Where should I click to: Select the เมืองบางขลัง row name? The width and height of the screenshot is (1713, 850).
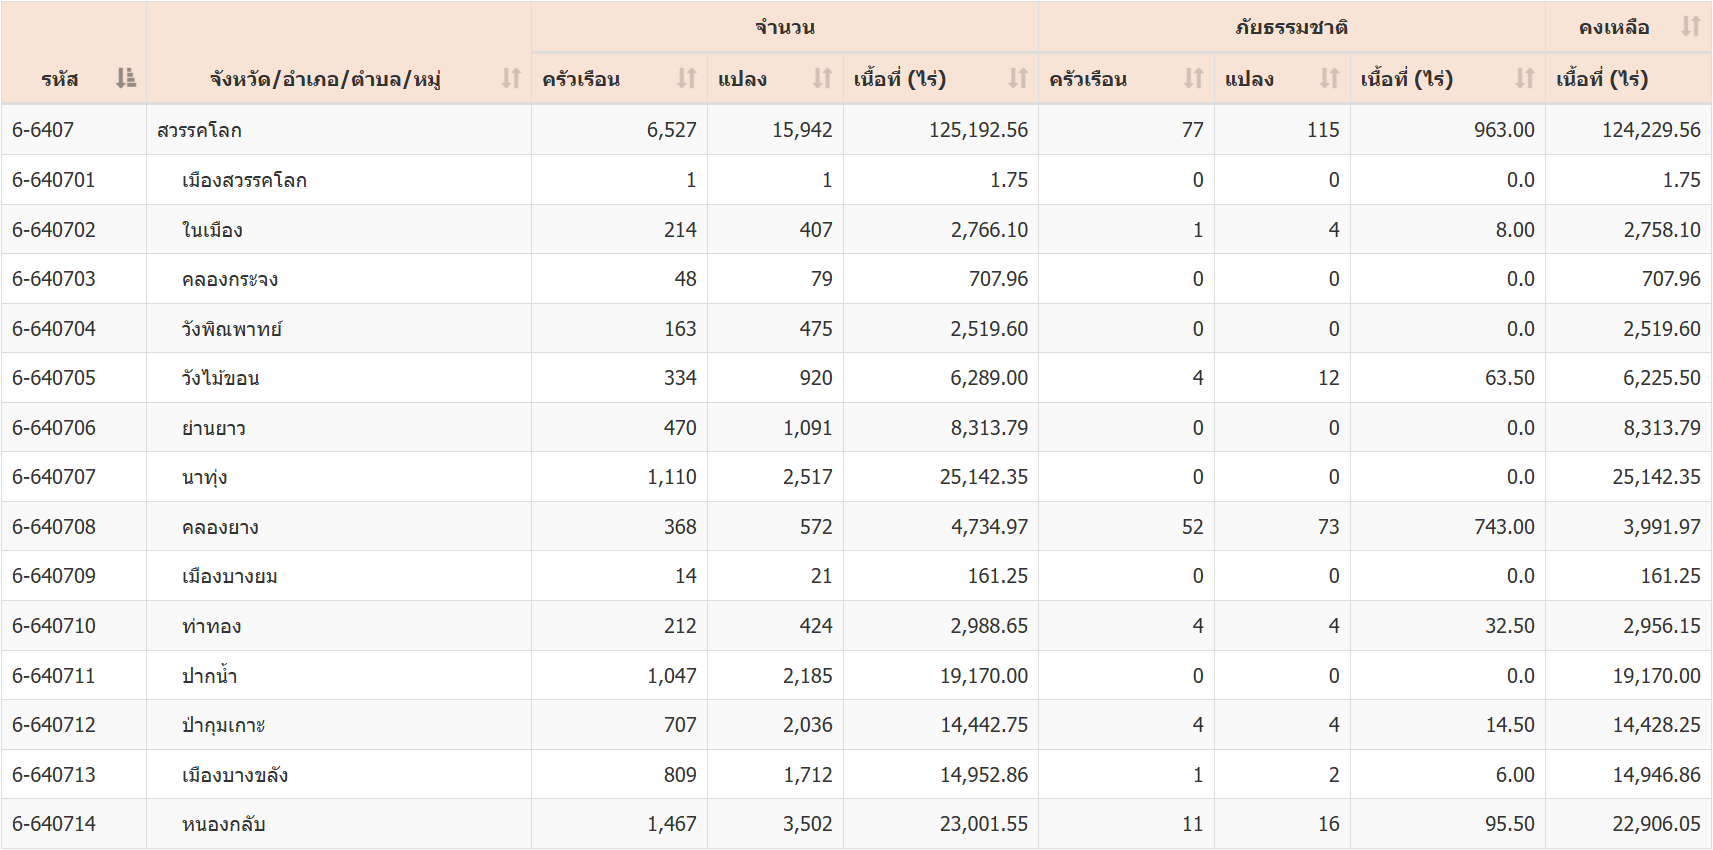(x=235, y=775)
